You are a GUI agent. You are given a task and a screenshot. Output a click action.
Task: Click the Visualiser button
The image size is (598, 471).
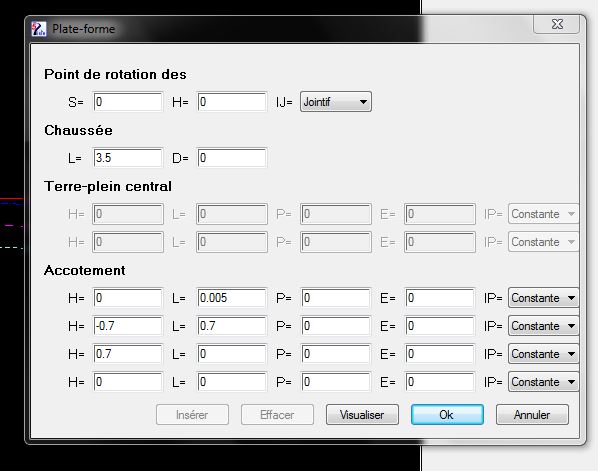pos(362,415)
